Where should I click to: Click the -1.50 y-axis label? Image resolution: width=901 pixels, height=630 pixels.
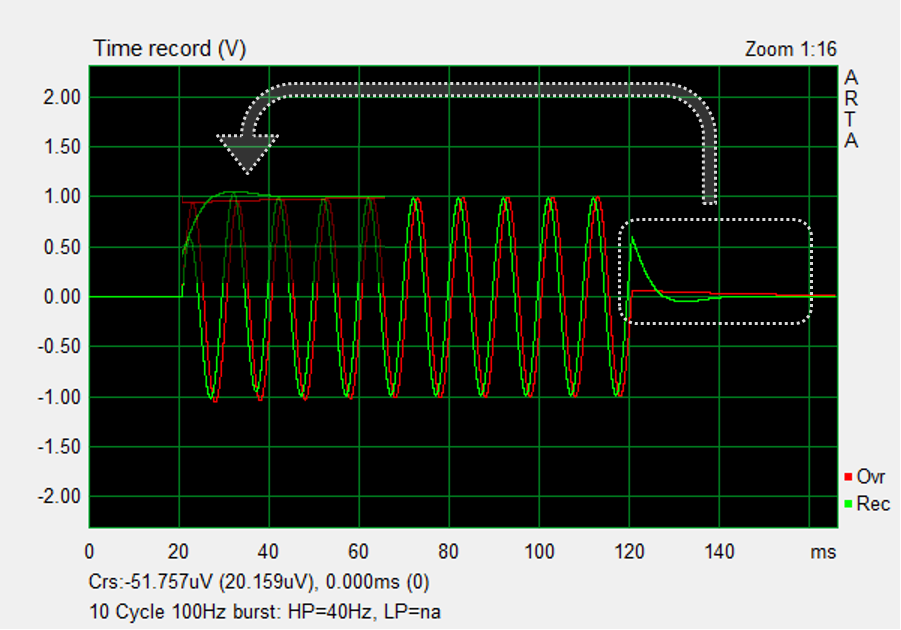59,447
